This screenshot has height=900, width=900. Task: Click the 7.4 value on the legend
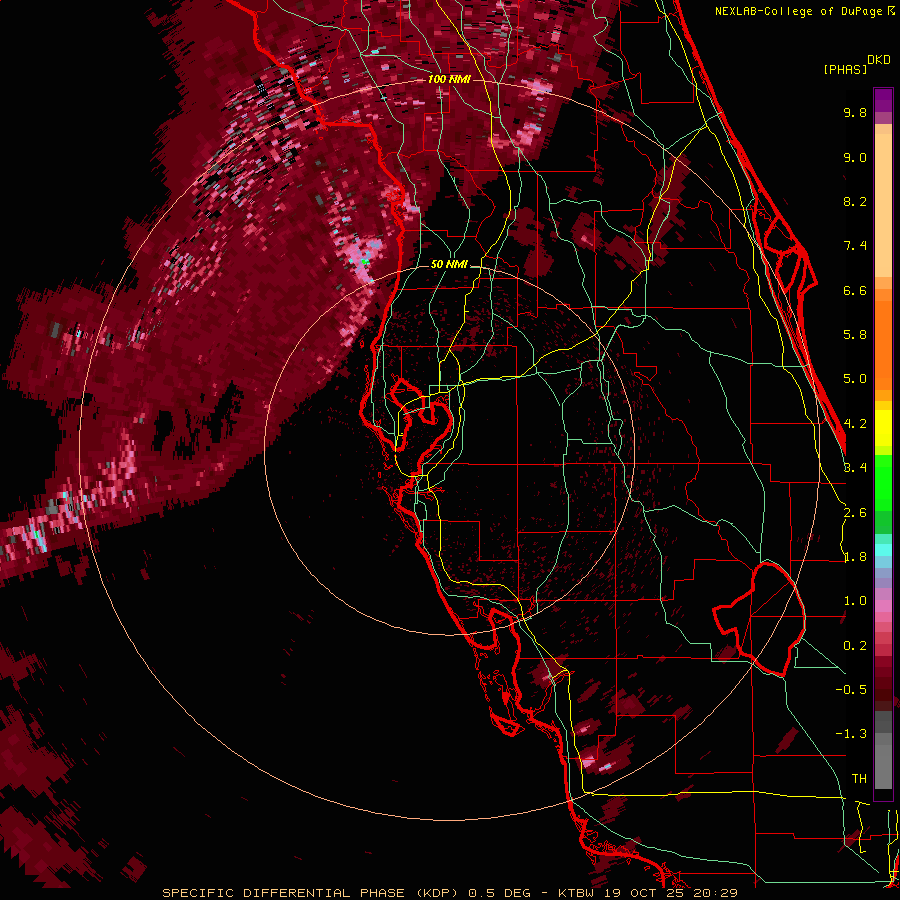tap(855, 246)
